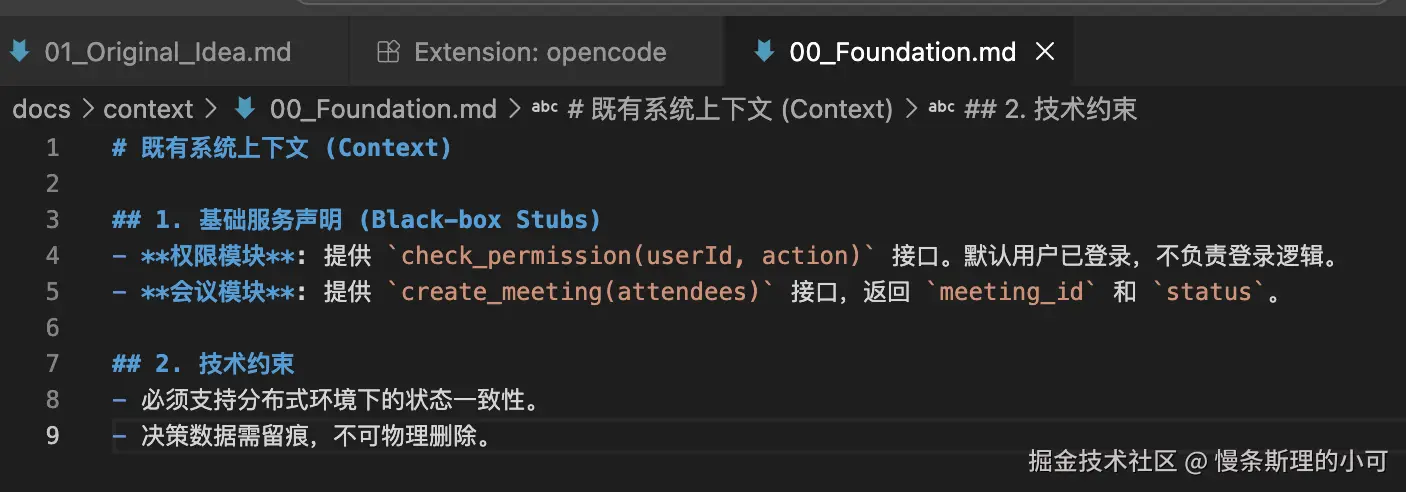Select the 2. 技术约束 breadcrumb symbol
Viewport: 1406px width, 492px height.
(1050, 109)
